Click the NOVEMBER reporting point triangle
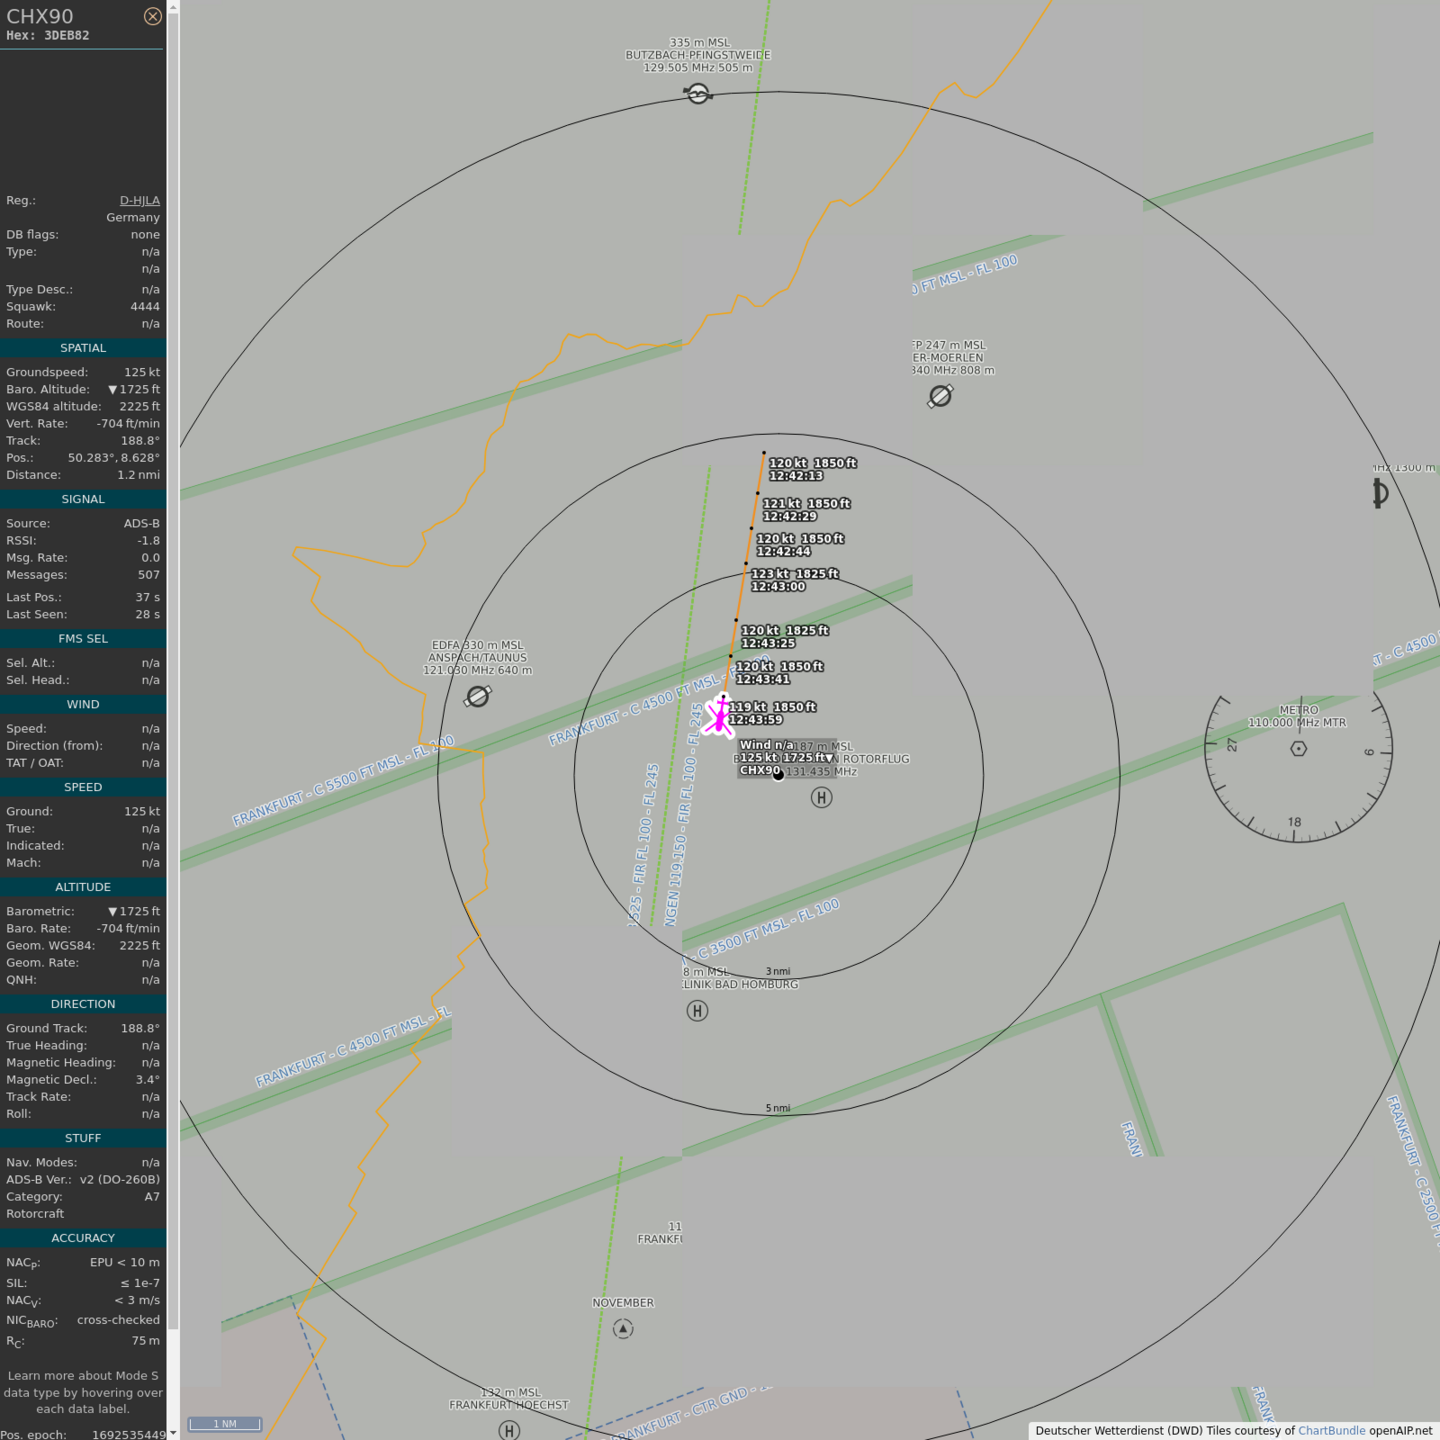The height and width of the screenshot is (1440, 1440). (623, 1329)
